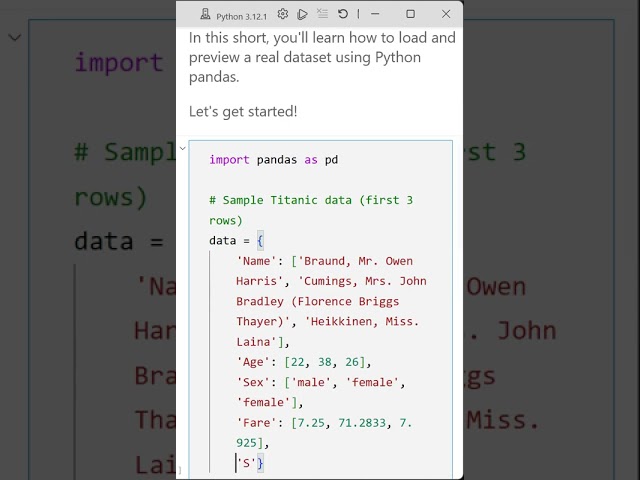The height and width of the screenshot is (480, 640).
Task: Collapse the code cell using its chevron
Action: (182, 148)
